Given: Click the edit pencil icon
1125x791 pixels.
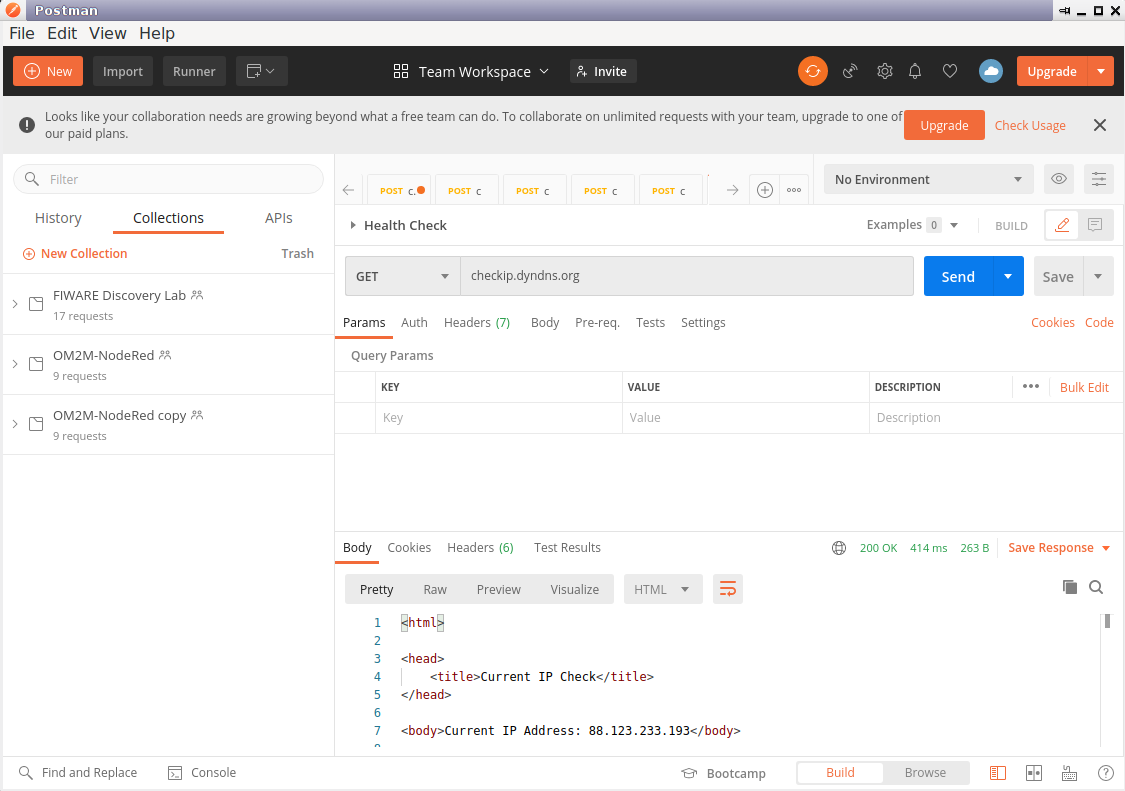Looking at the screenshot, I should 1062,225.
